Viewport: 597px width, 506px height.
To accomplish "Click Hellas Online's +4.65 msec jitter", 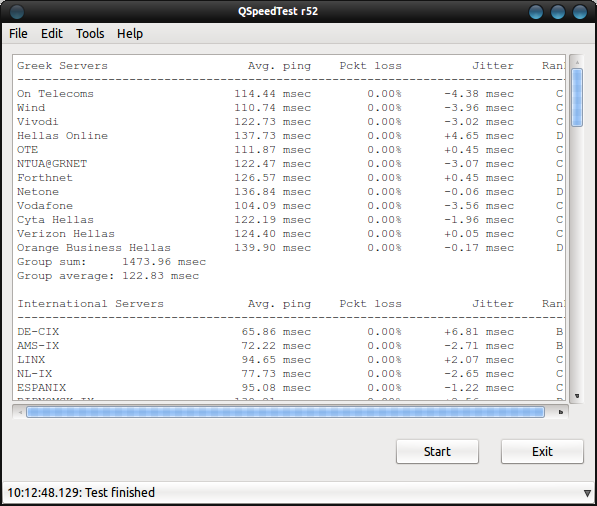I will click(479, 136).
